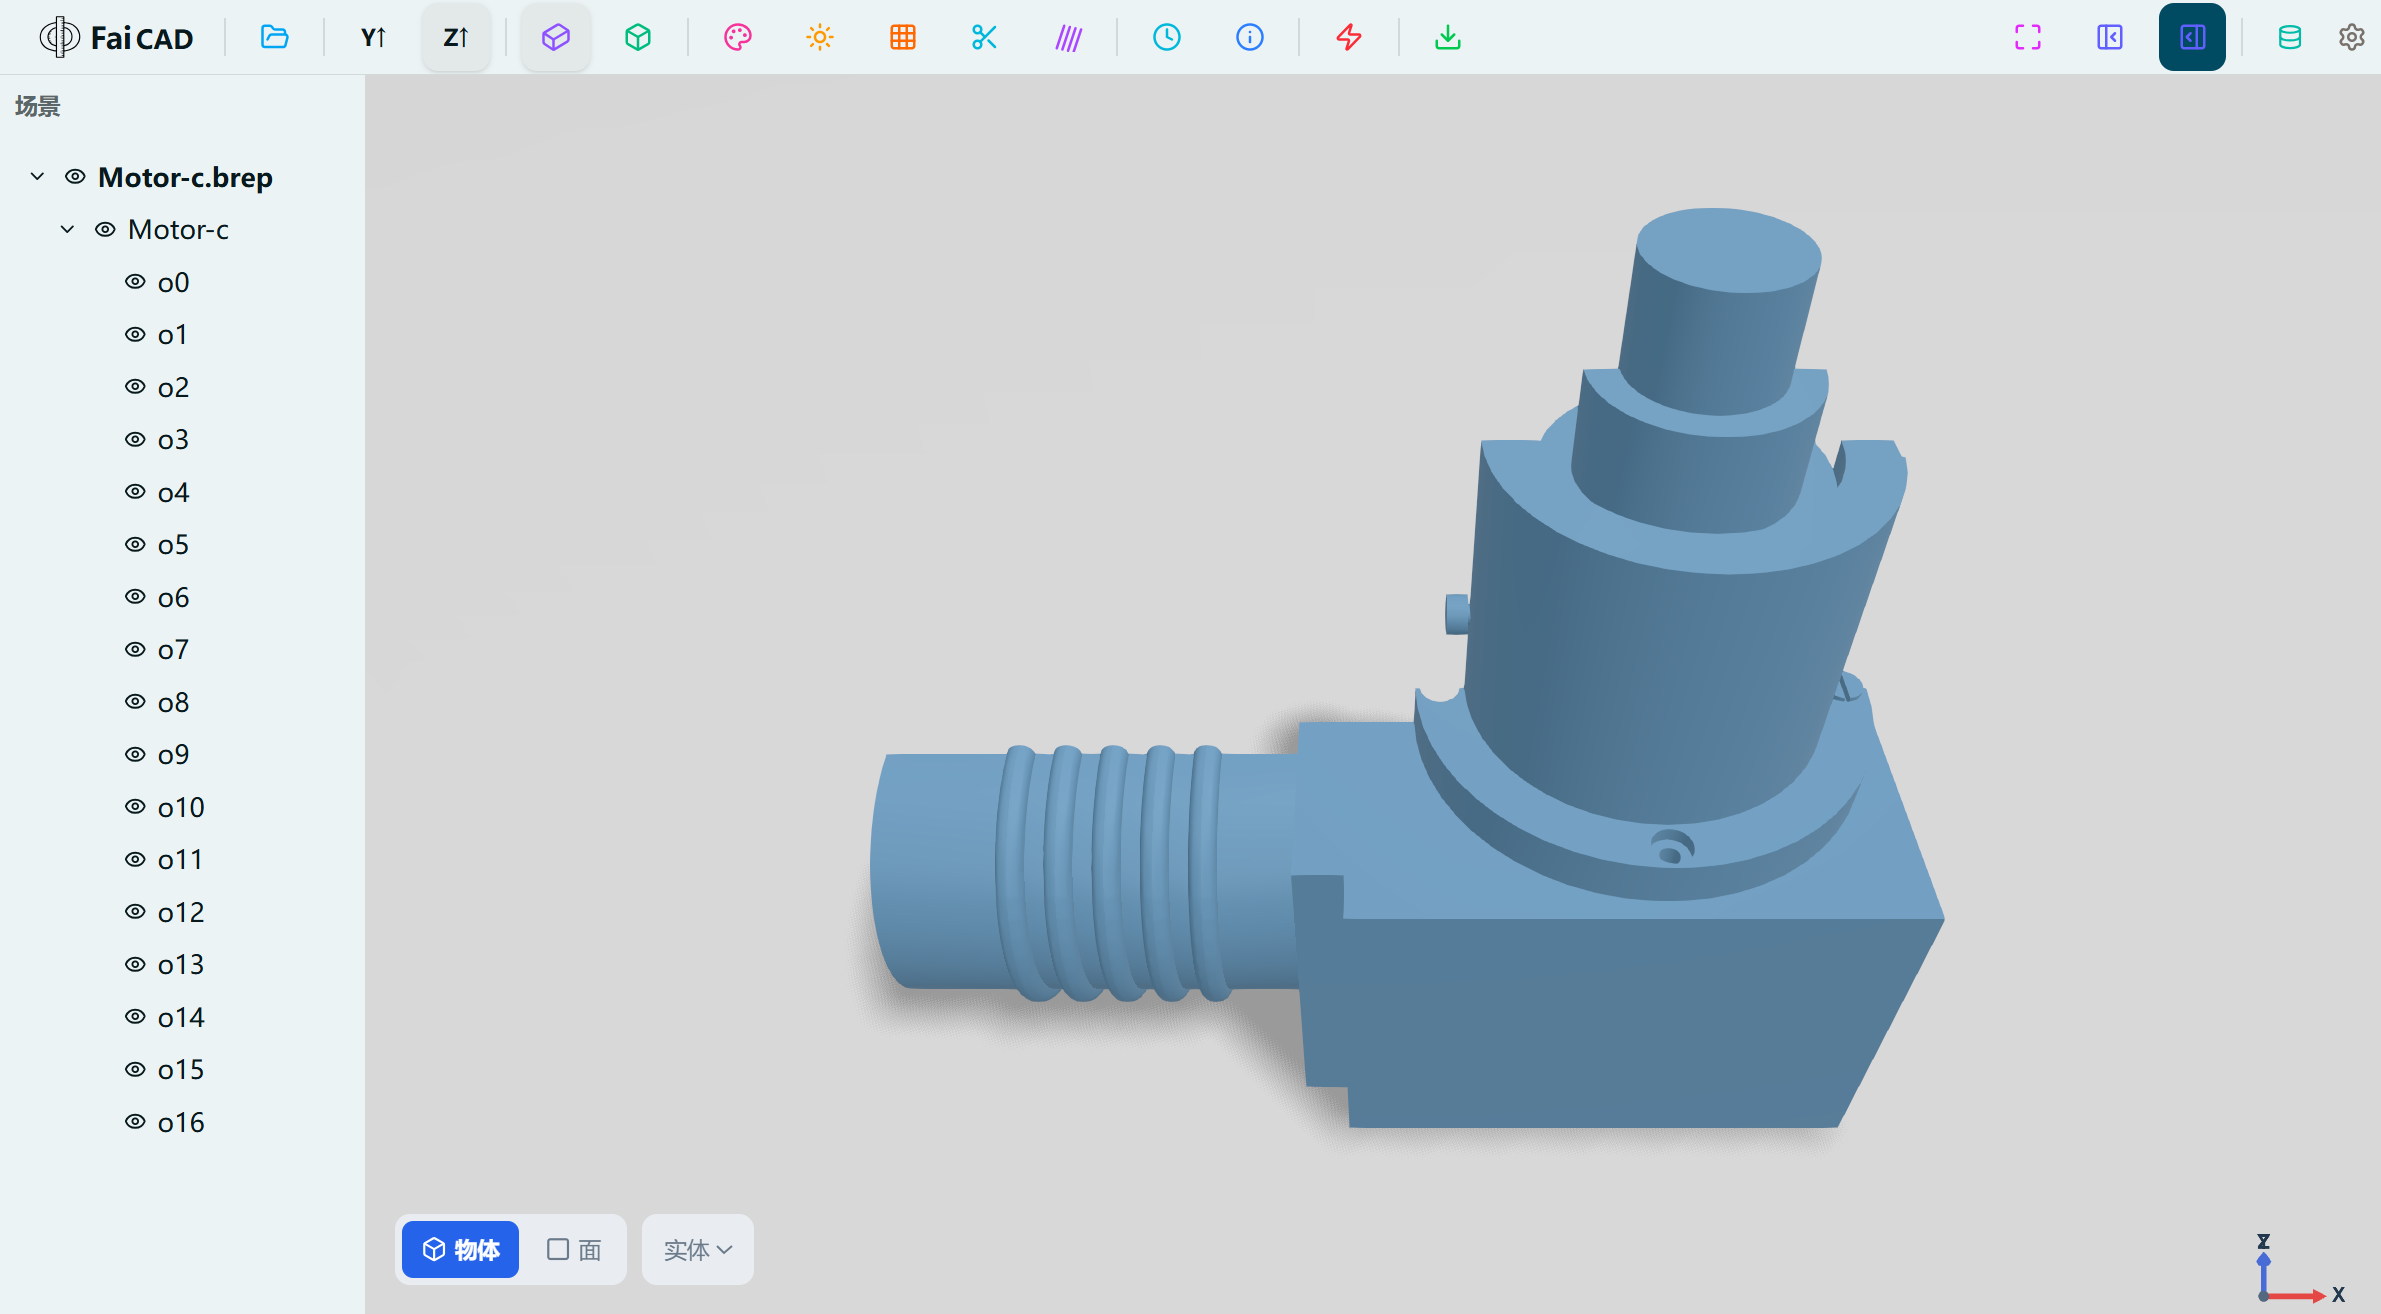Image resolution: width=2381 pixels, height=1314 pixels.
Task: Collapse the Motor-c.brep tree node
Action: pos(37,177)
